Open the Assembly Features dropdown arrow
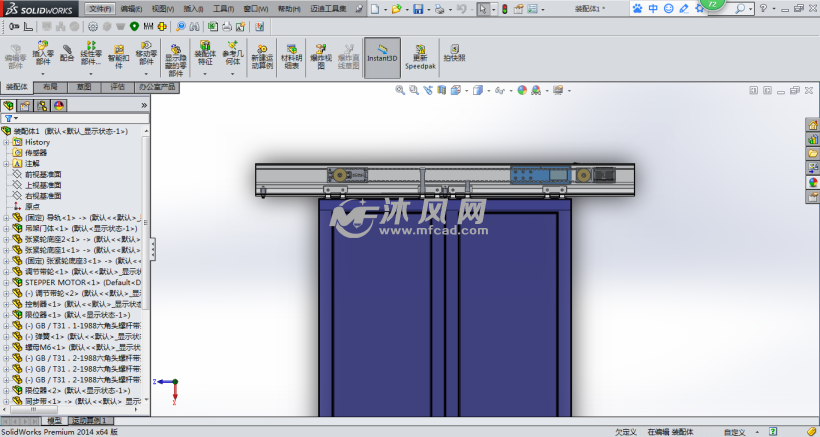 click(x=205, y=74)
